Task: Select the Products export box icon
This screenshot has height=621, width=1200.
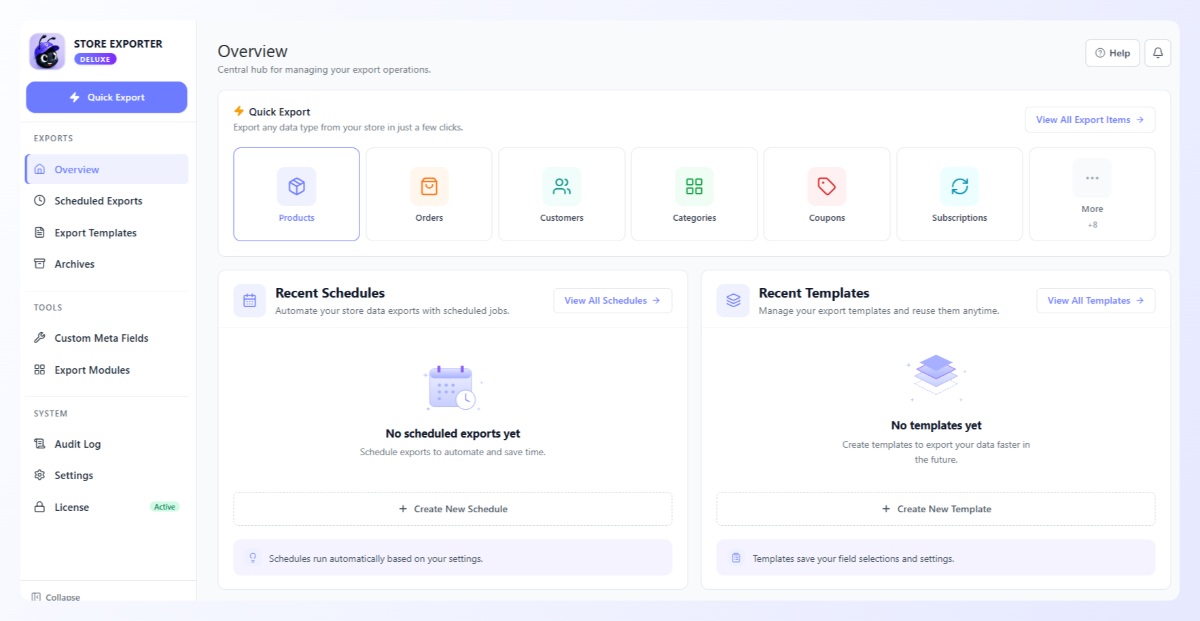Action: (x=296, y=186)
